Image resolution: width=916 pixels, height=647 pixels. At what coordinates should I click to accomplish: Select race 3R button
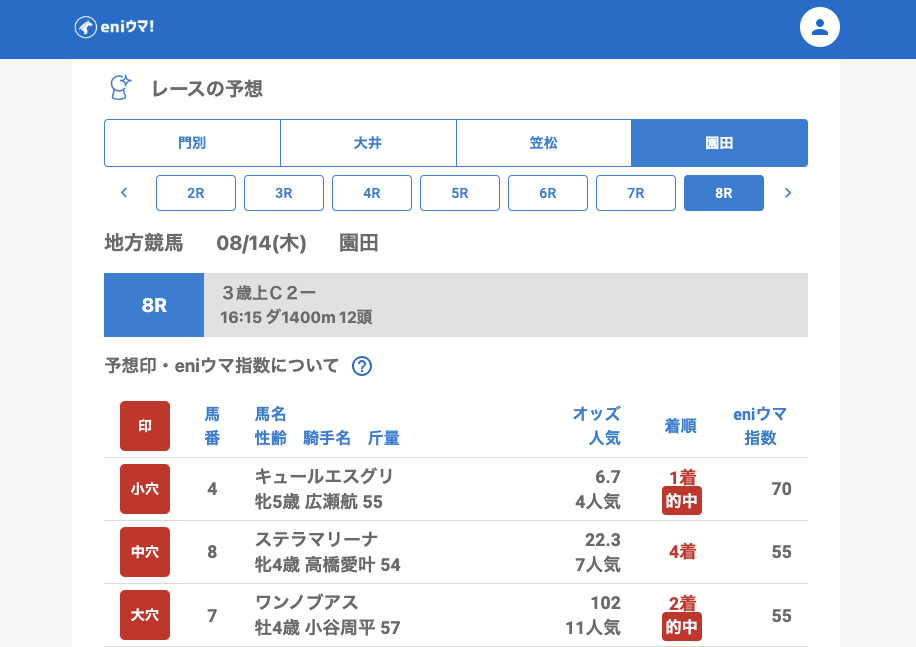click(x=284, y=193)
